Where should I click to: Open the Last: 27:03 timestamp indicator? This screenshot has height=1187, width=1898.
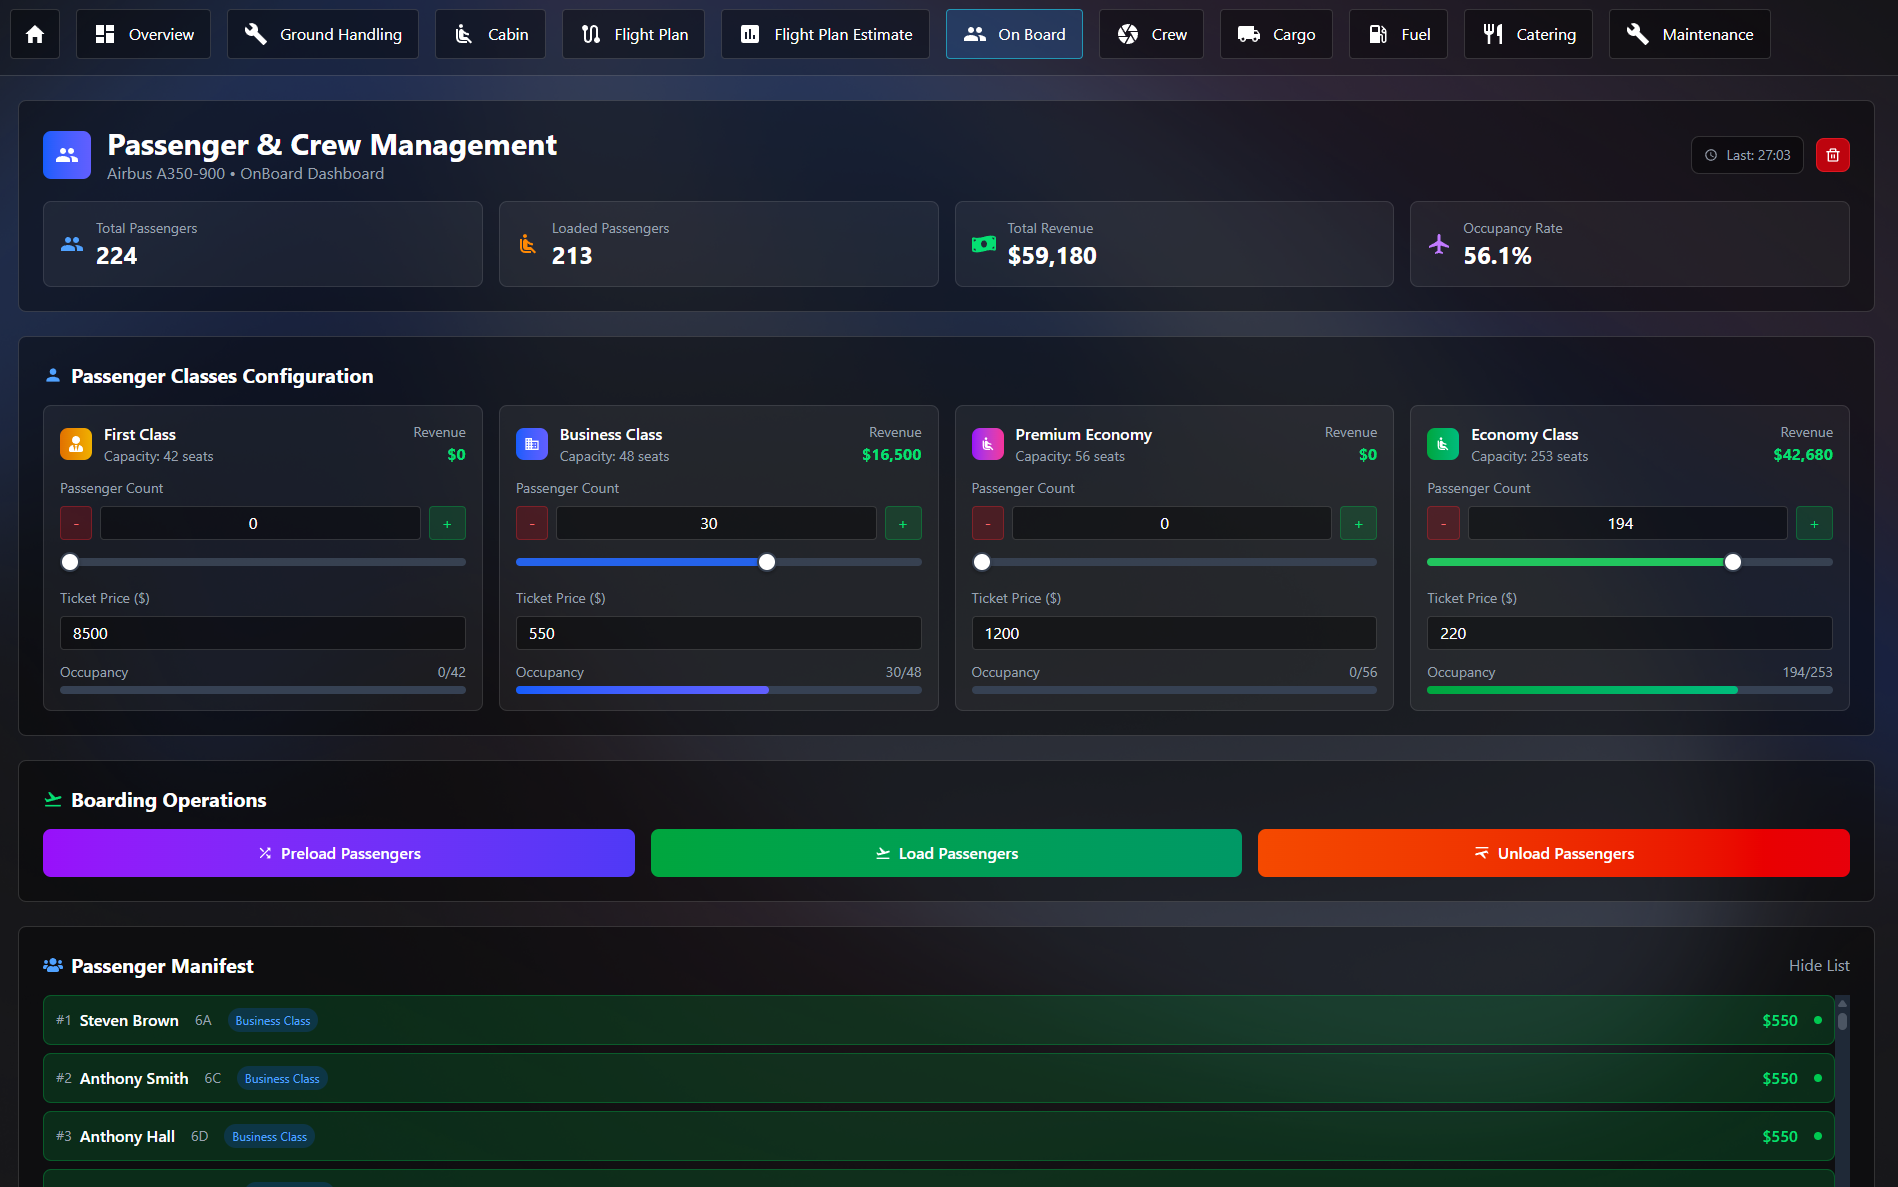click(1747, 155)
